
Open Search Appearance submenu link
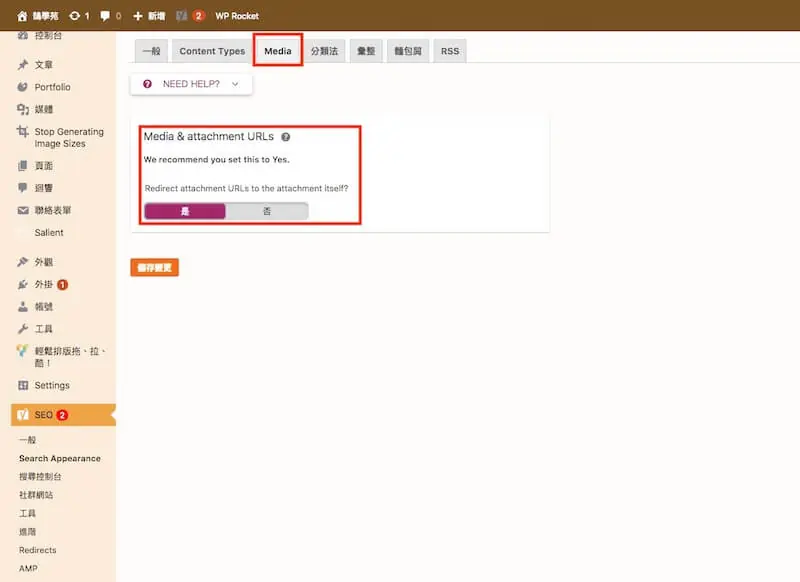(60, 459)
